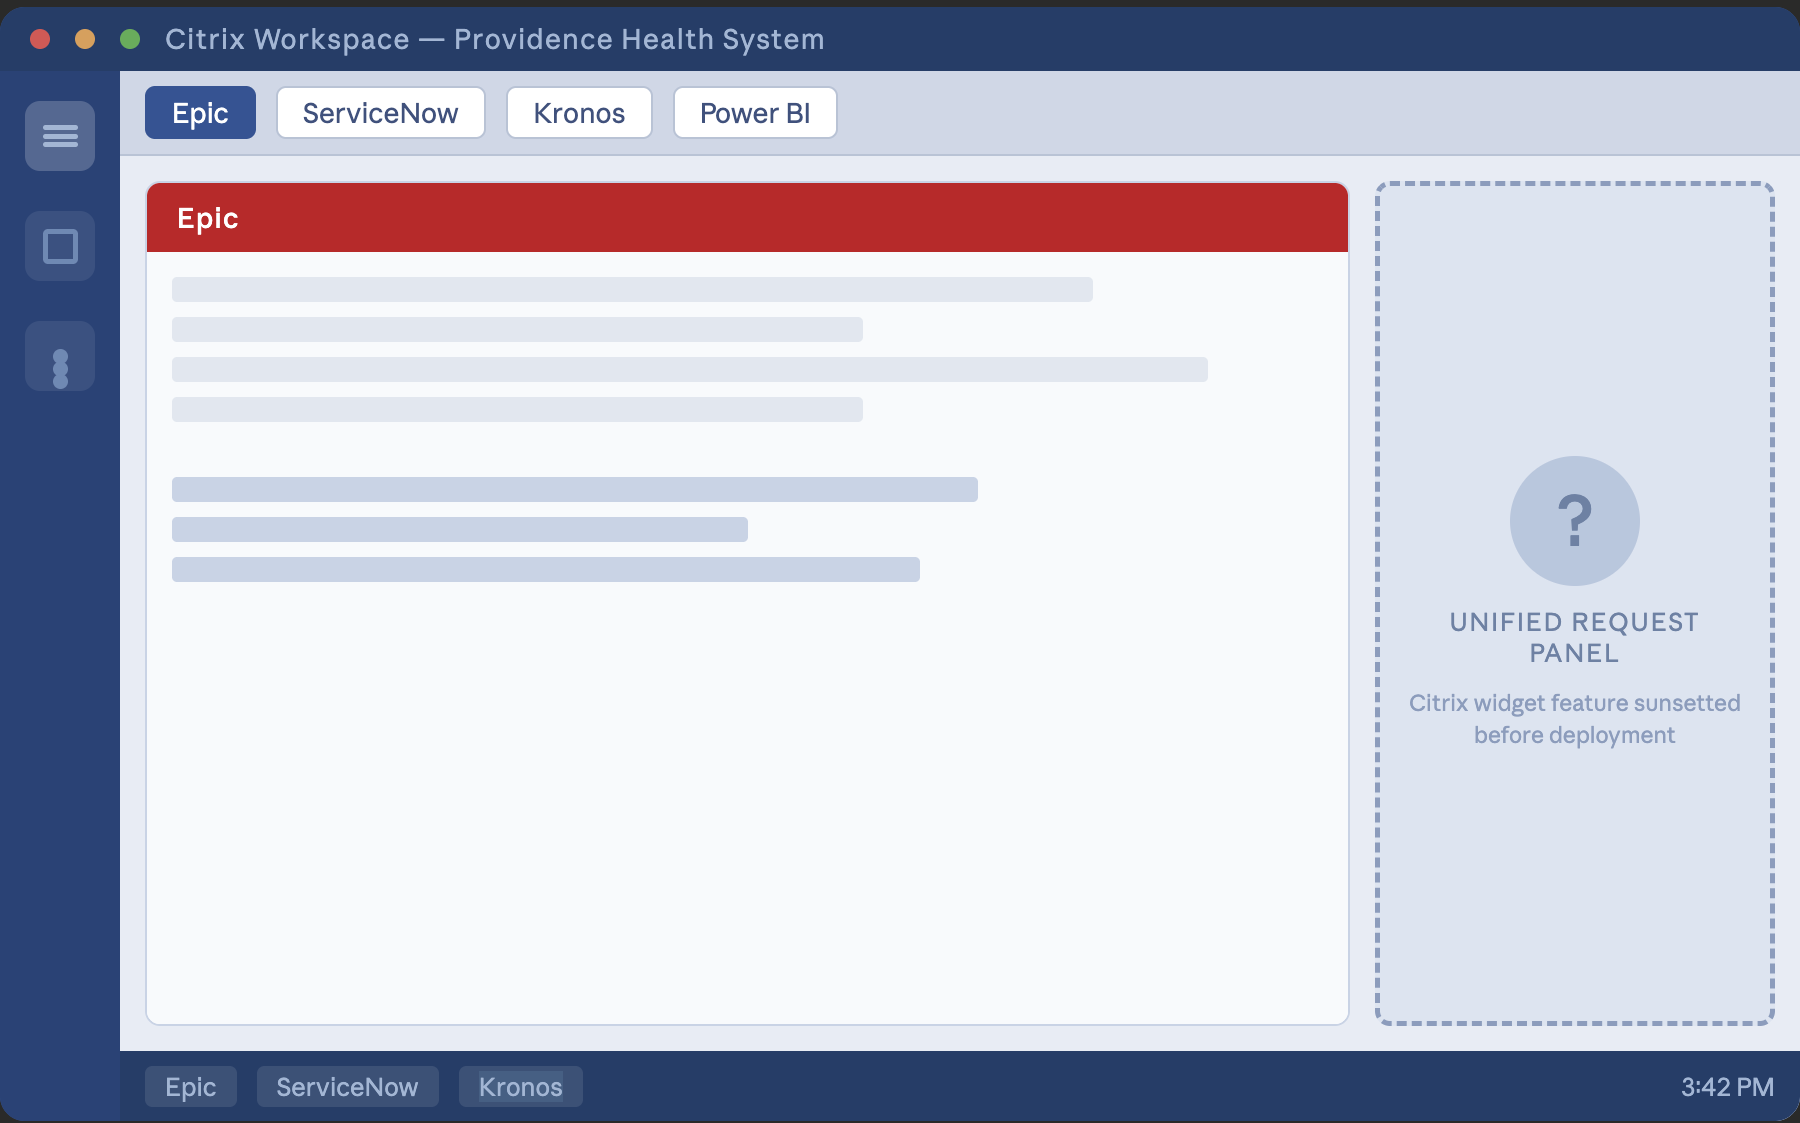1800x1123 pixels.
Task: Click the red Epic header bar
Action: (747, 217)
